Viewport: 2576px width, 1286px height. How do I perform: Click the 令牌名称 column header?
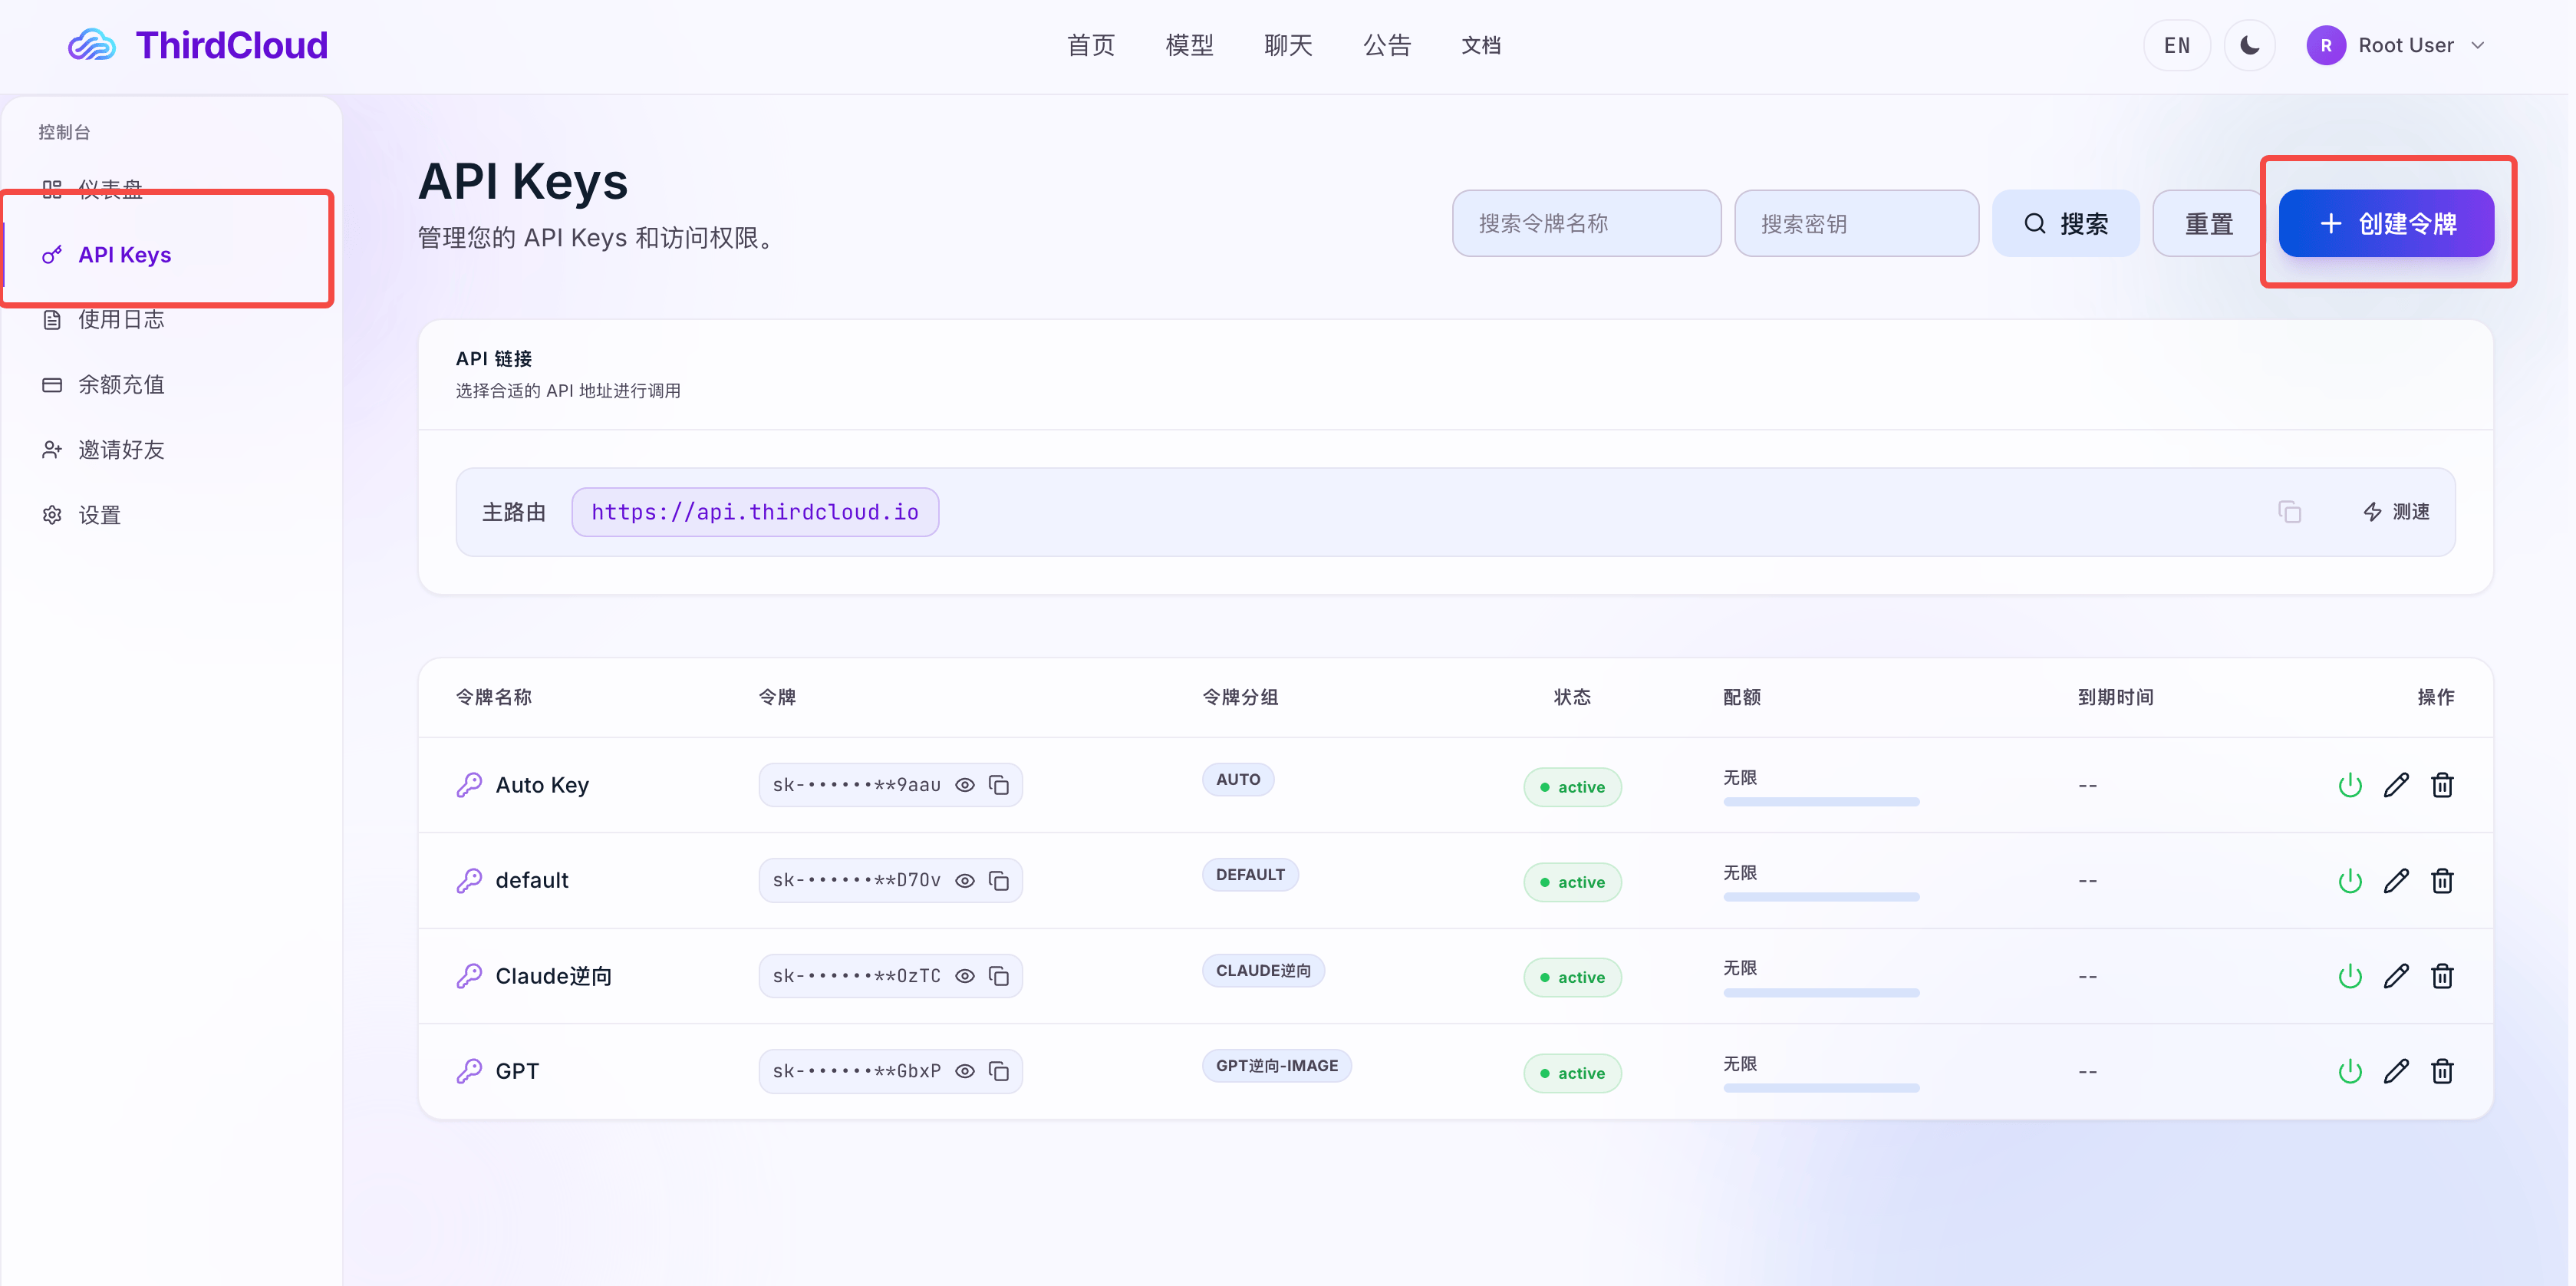point(493,697)
